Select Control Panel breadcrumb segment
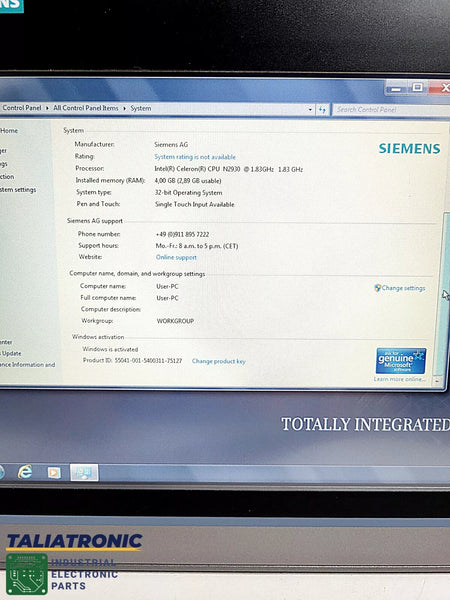Viewport: 450px width, 600px height. click(x=21, y=108)
